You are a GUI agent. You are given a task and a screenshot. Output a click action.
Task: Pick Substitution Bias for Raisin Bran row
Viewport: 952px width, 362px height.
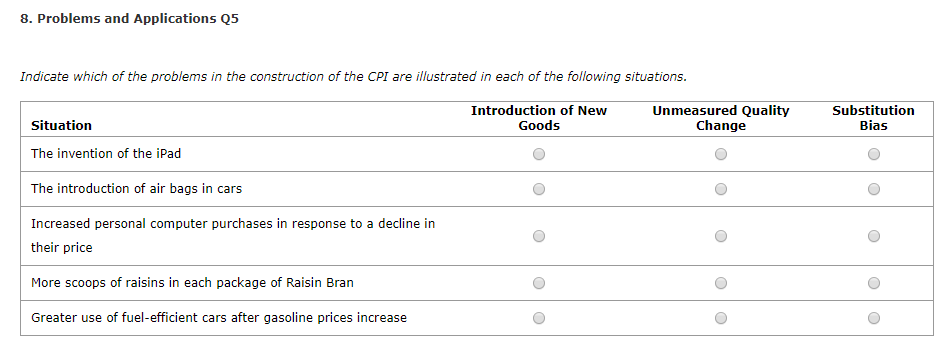[x=874, y=283]
